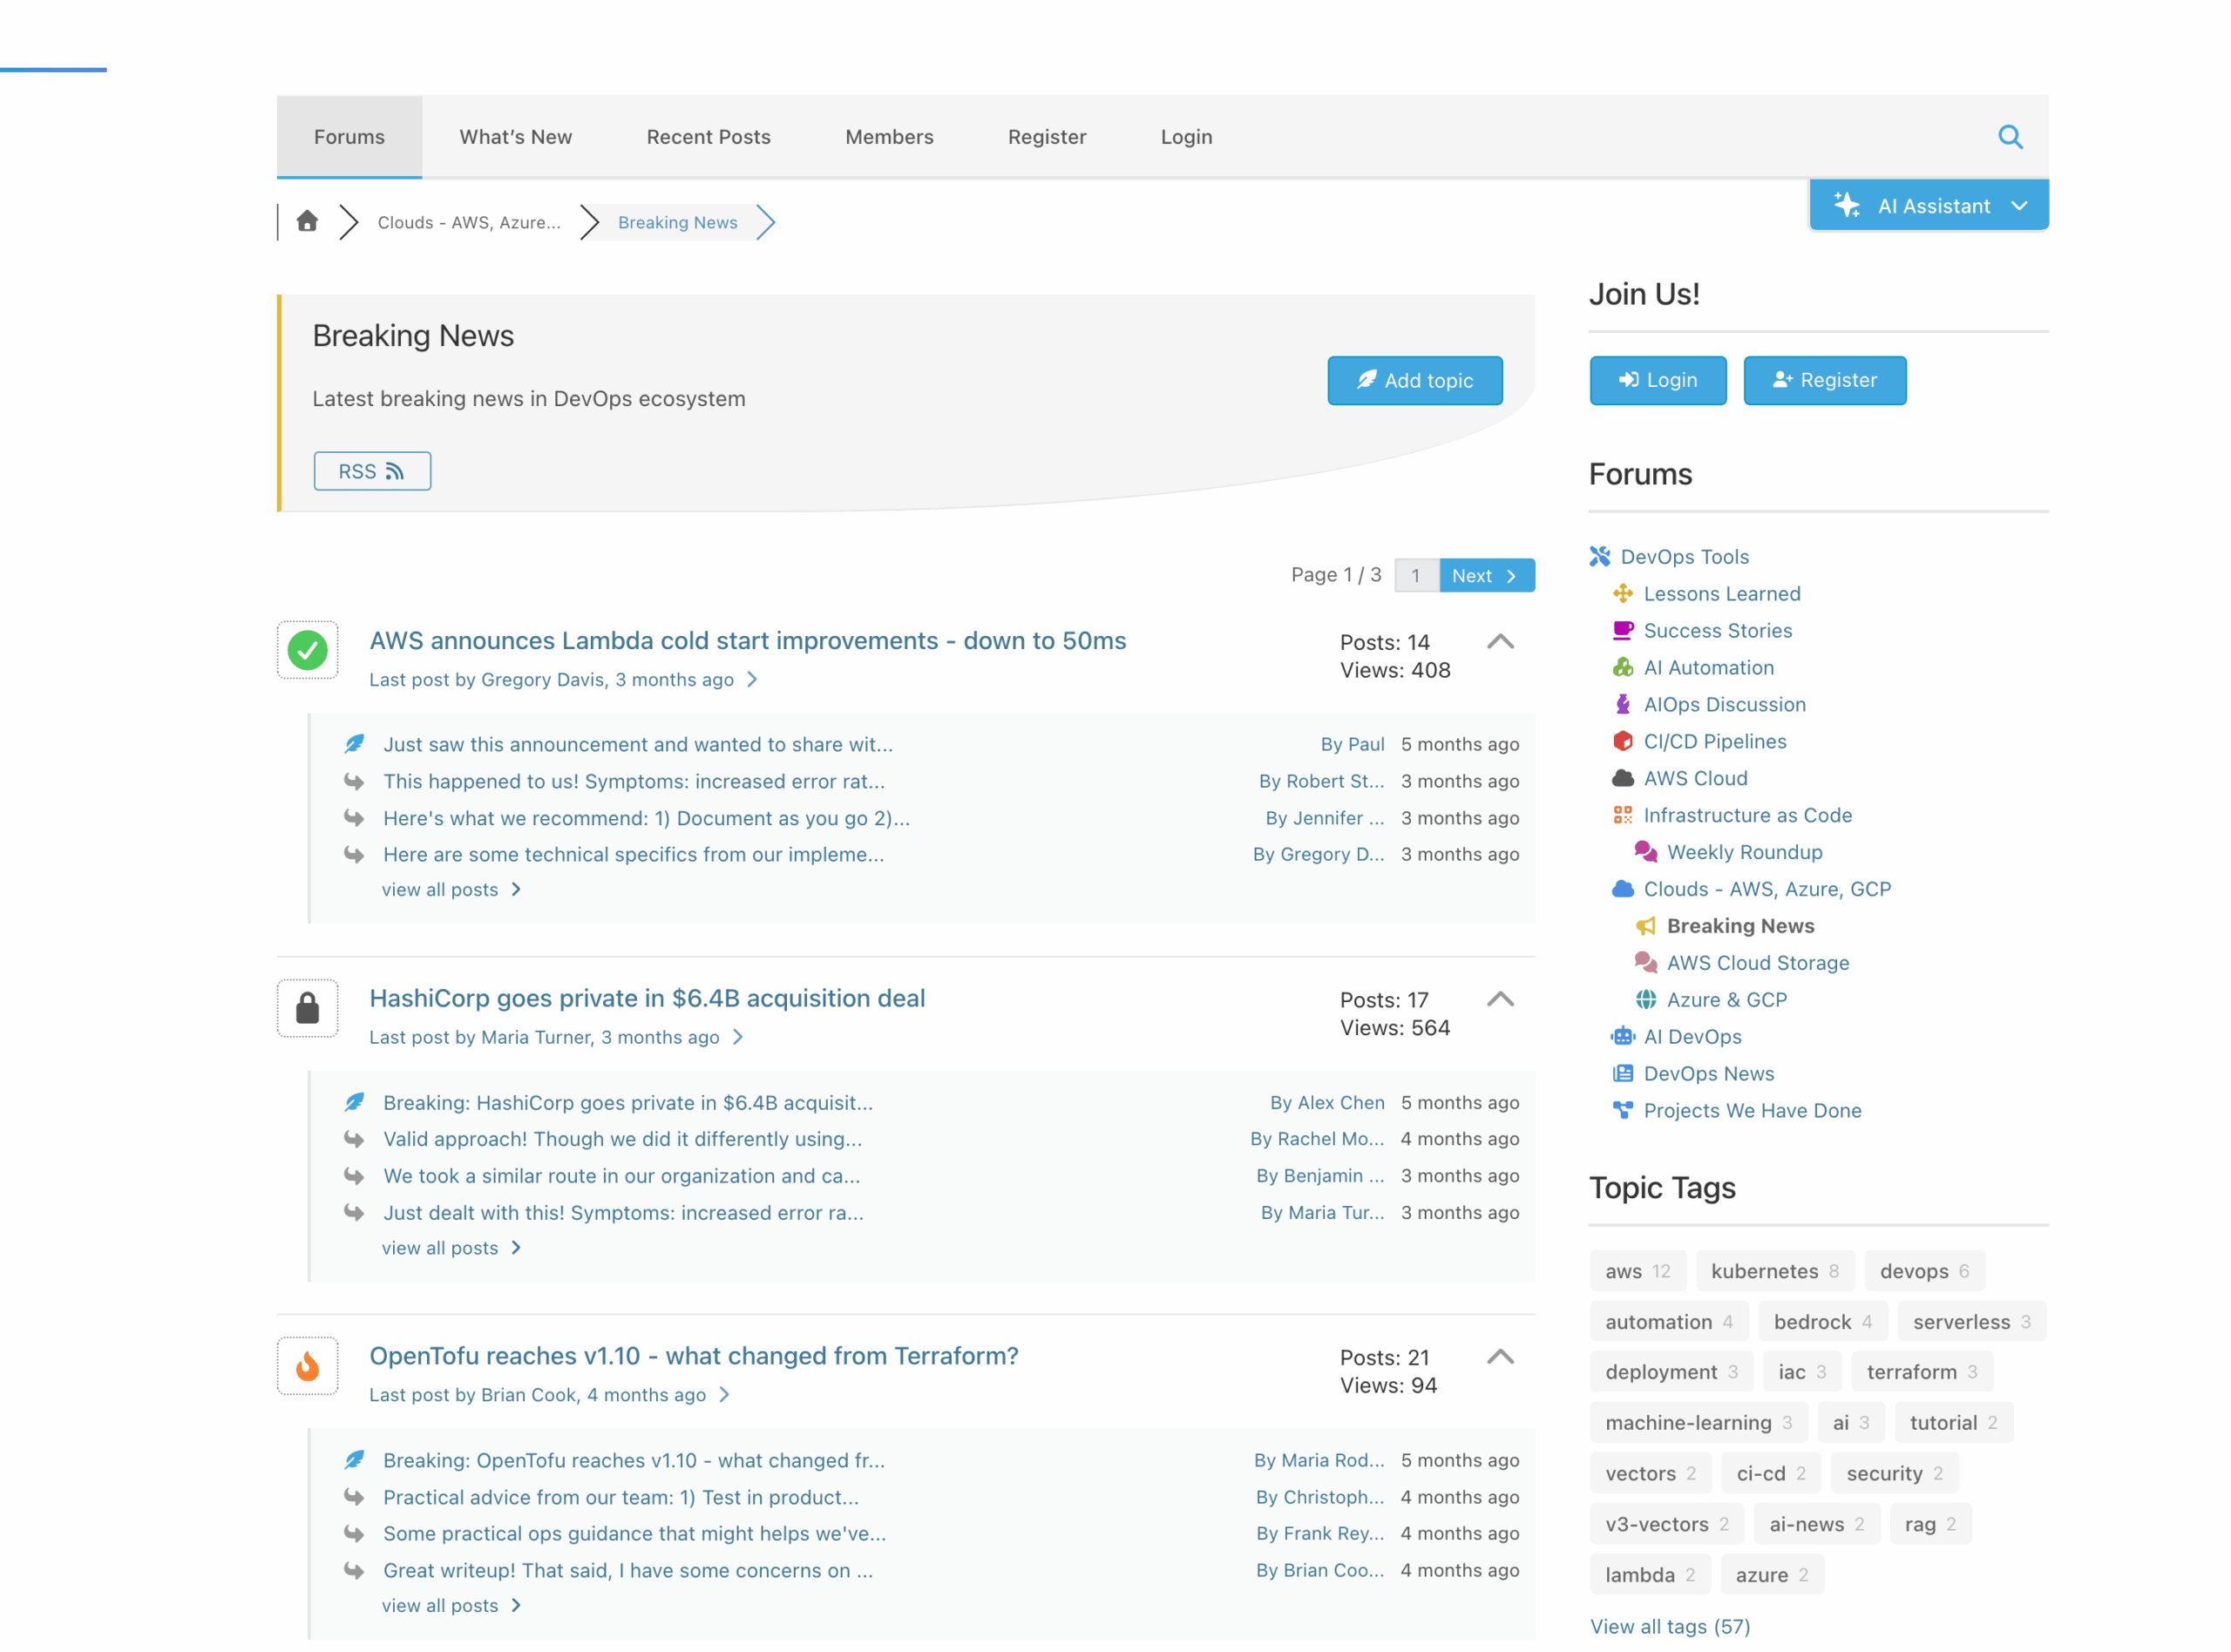
Task: Click the robot icon next to AI DevOps
Action: (x=1622, y=1037)
